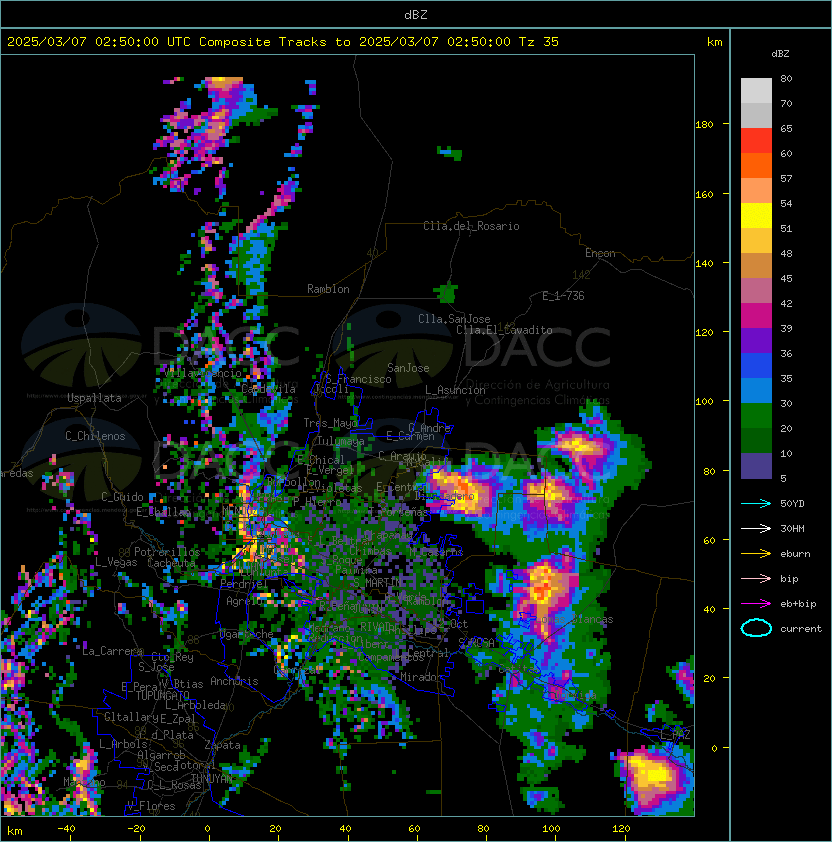Pick the light blue swatch above 30
Image resolution: width=832 pixels, height=842 pixels.
[x=756, y=390]
